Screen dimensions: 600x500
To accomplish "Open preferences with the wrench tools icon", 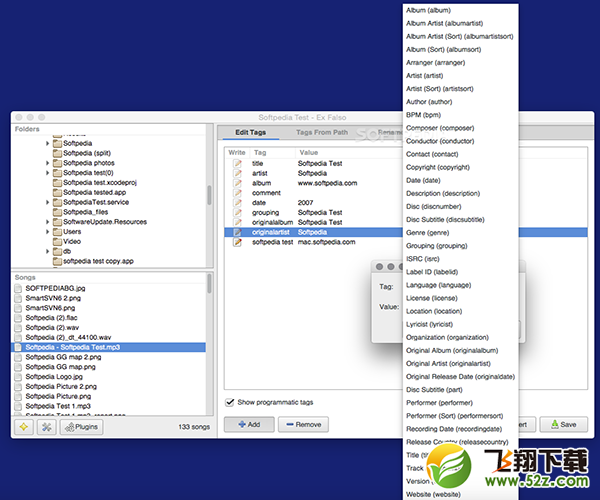I will coord(47,427).
